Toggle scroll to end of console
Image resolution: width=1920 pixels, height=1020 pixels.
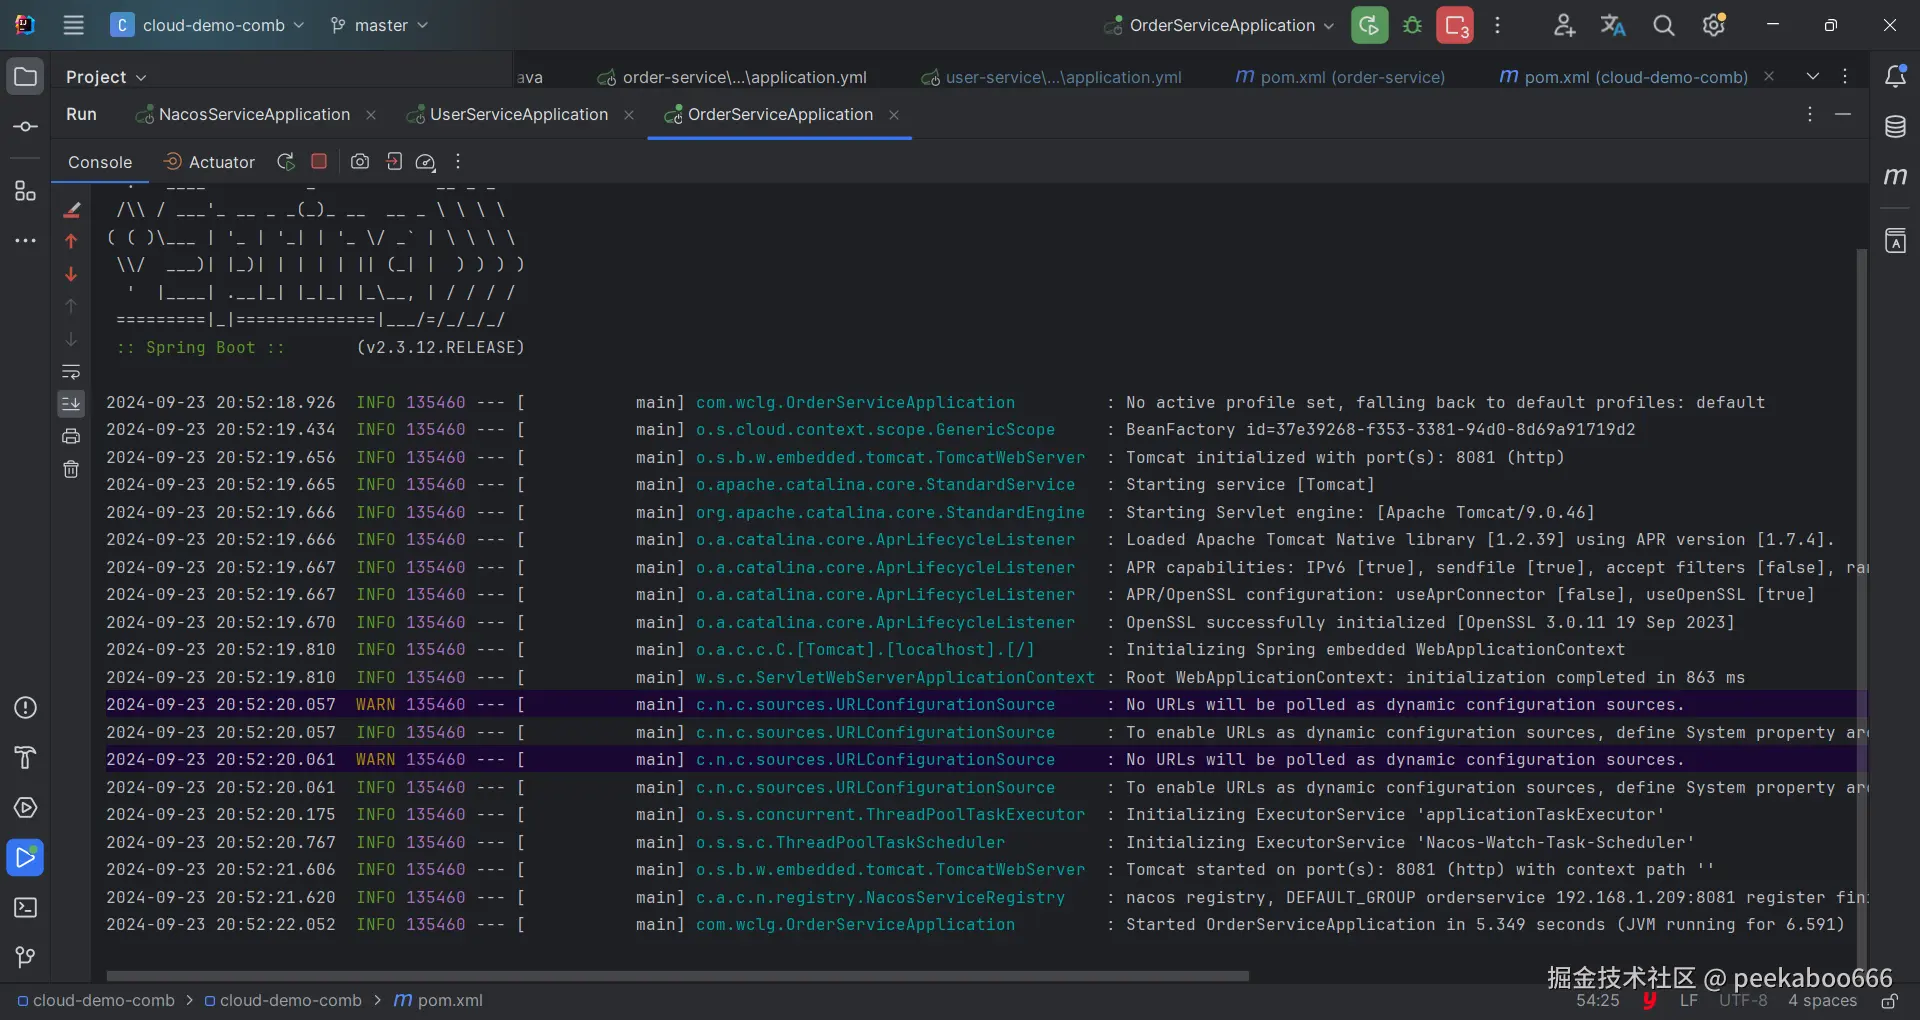[x=71, y=404]
